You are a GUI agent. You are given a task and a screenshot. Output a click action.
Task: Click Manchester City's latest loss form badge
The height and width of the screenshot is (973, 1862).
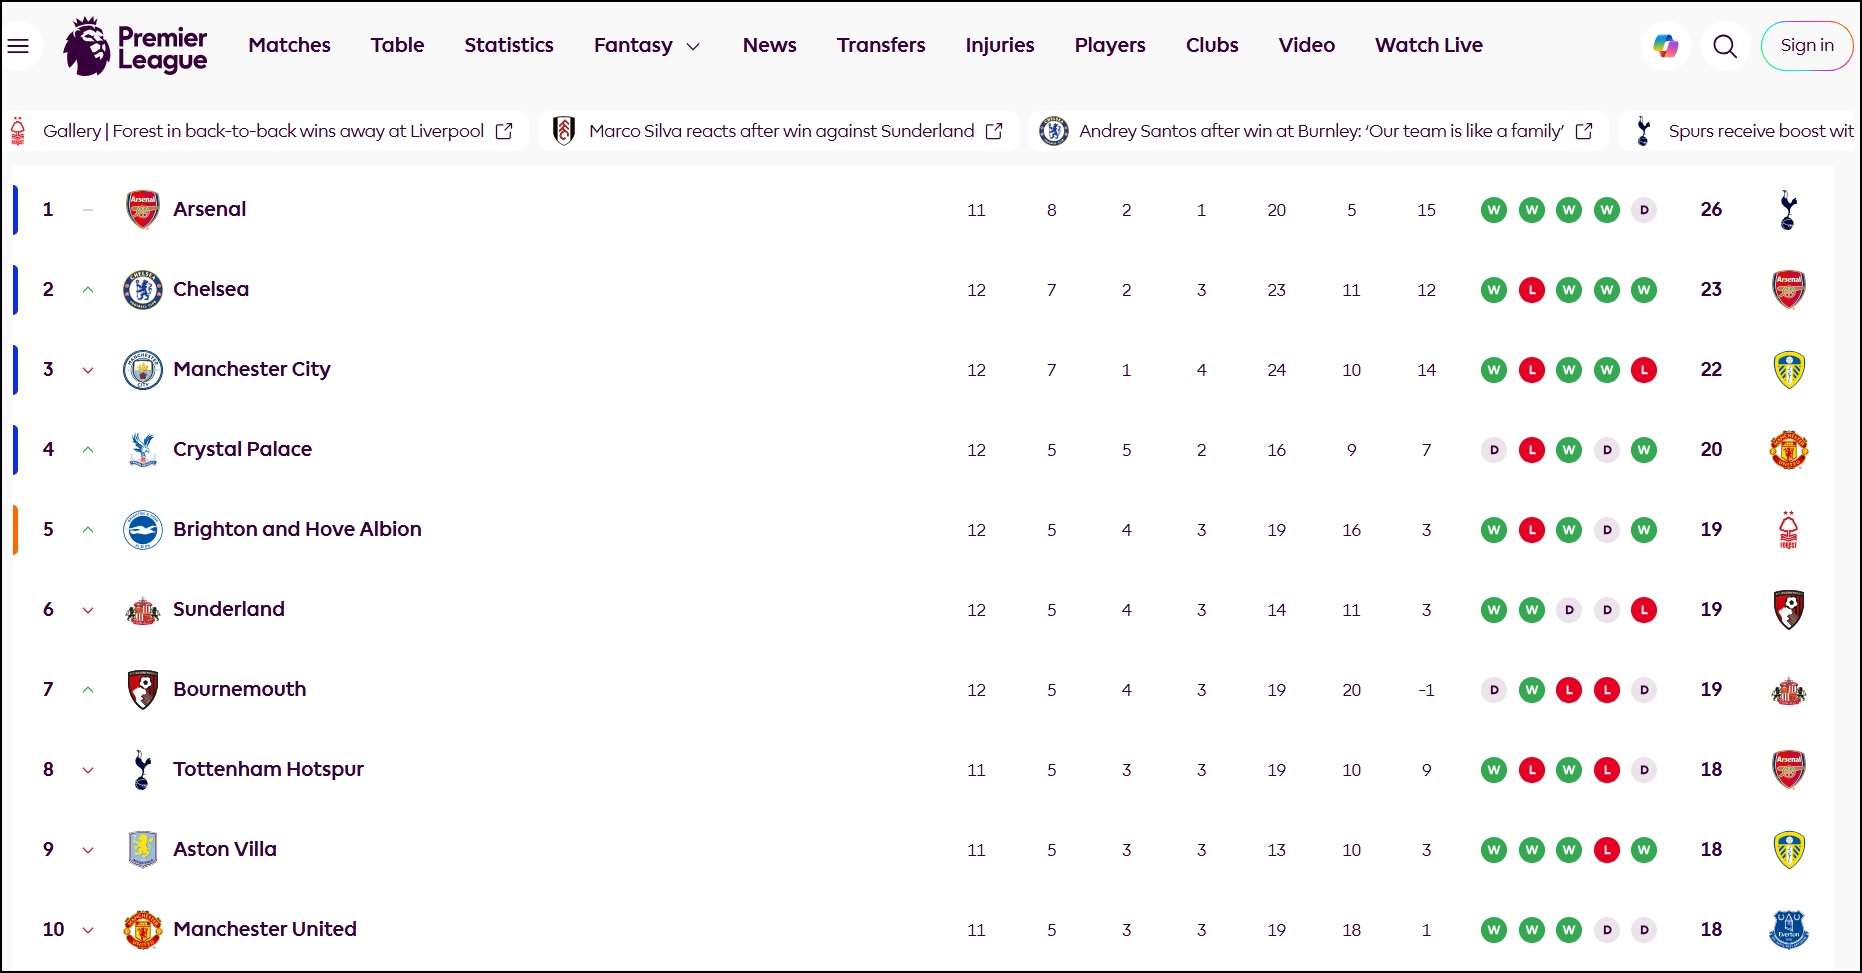1644,370
